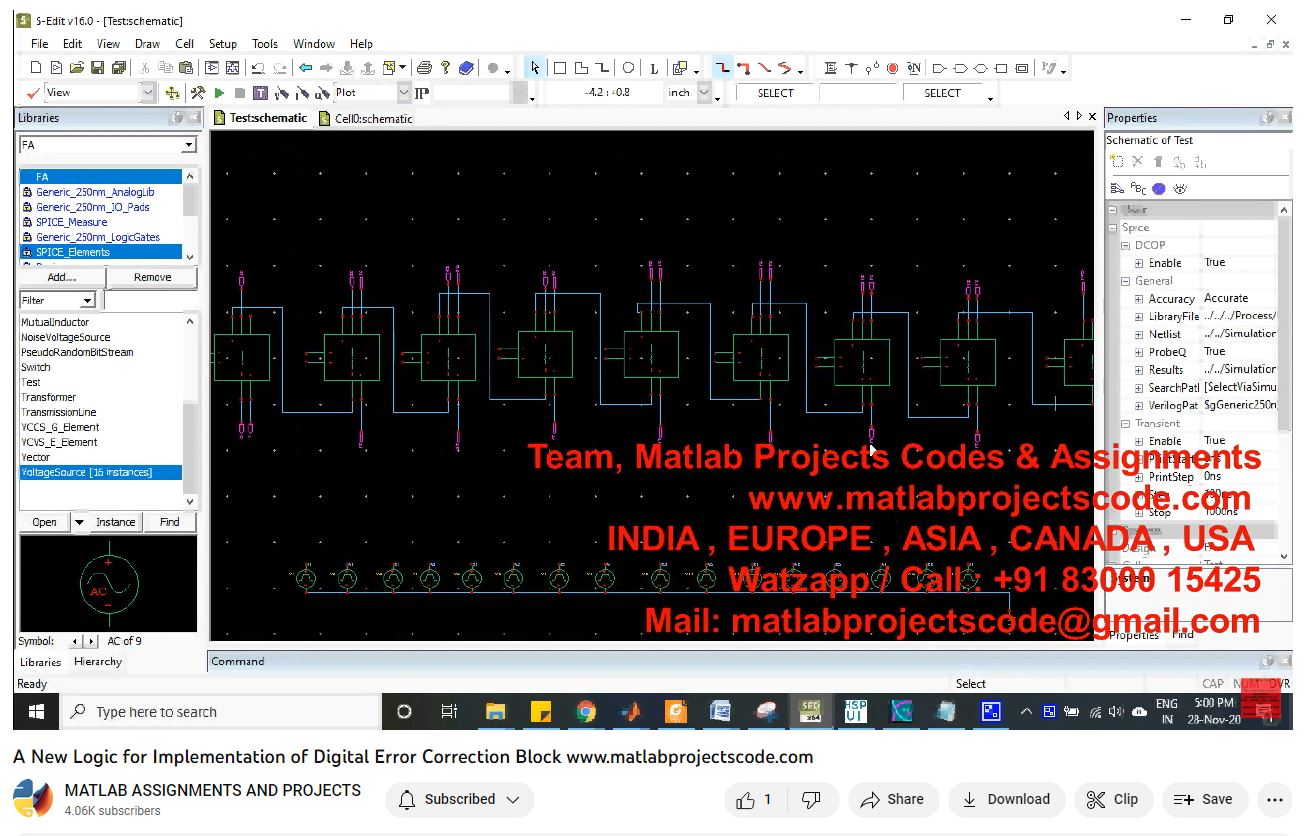Screen dimensions: 1307x836
Task: Click the YouTube Share button
Action: [892, 799]
